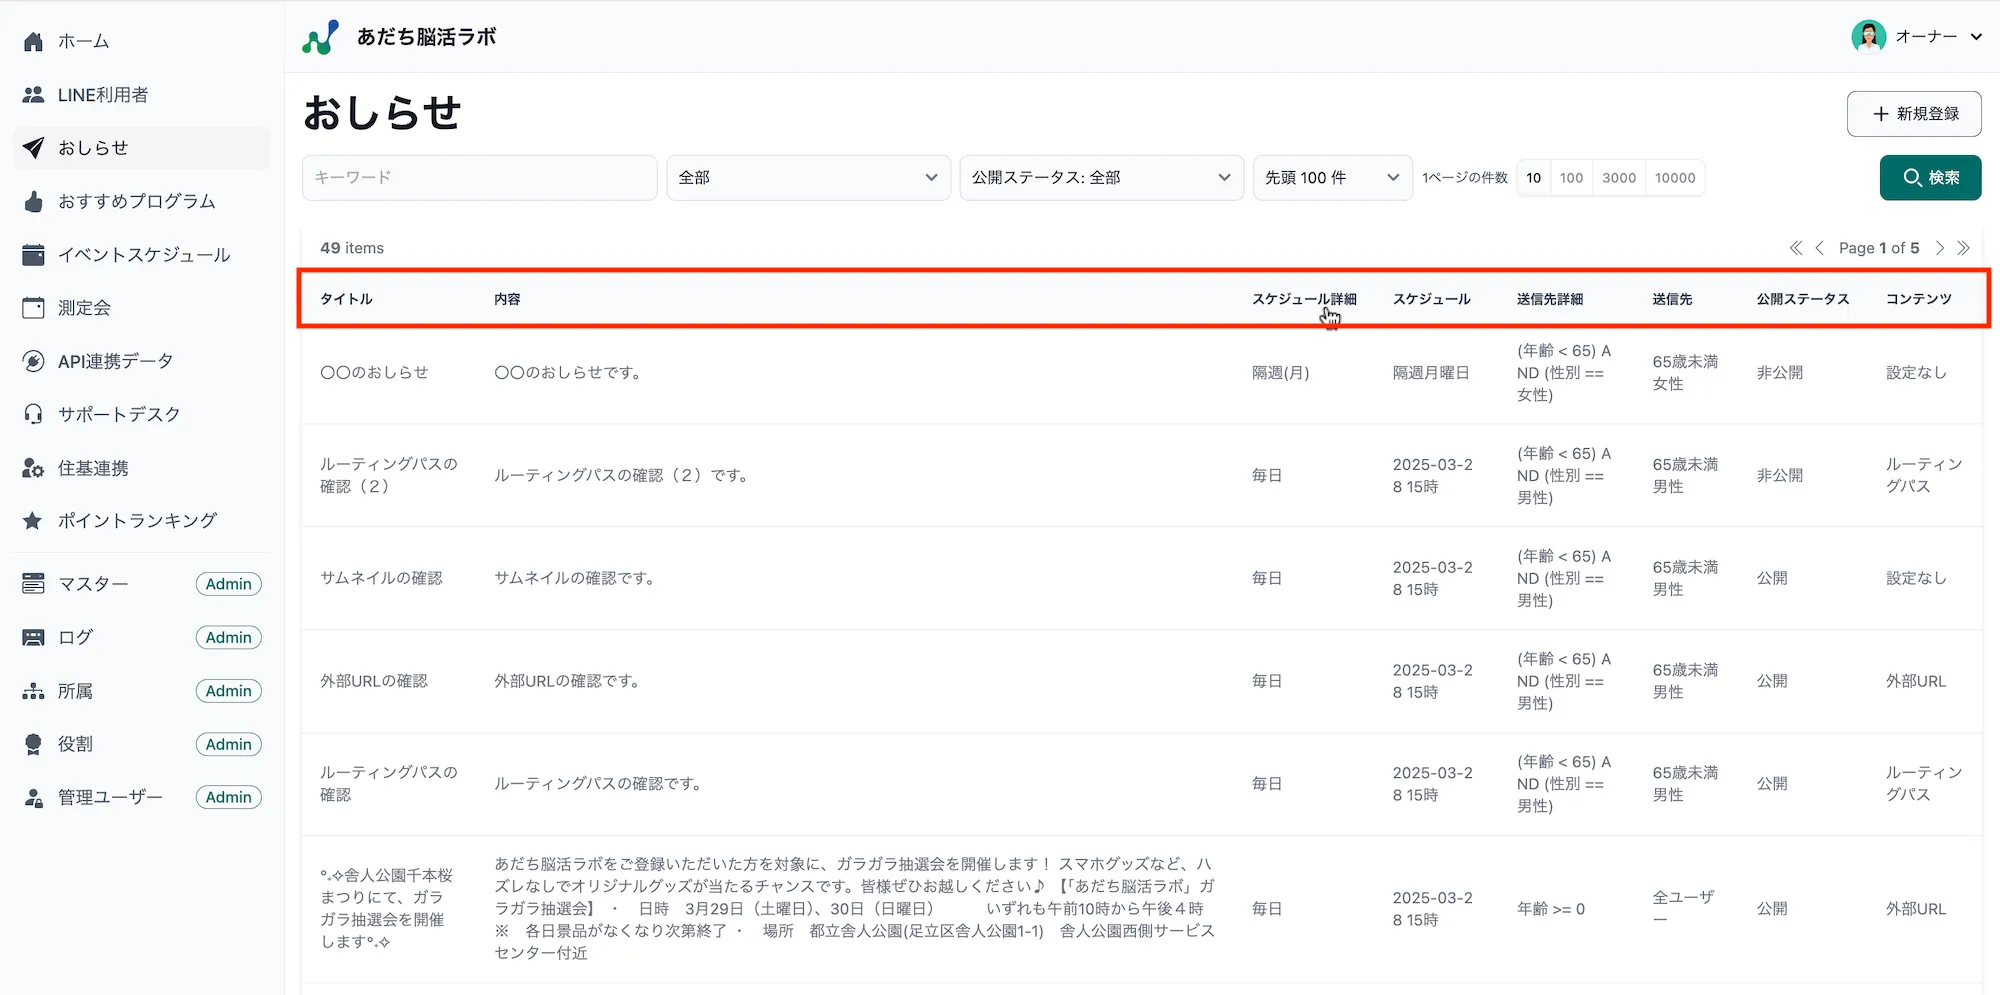Click the あだち脳活ラボ logo icon
This screenshot has height=995, width=2000.
[x=321, y=38]
